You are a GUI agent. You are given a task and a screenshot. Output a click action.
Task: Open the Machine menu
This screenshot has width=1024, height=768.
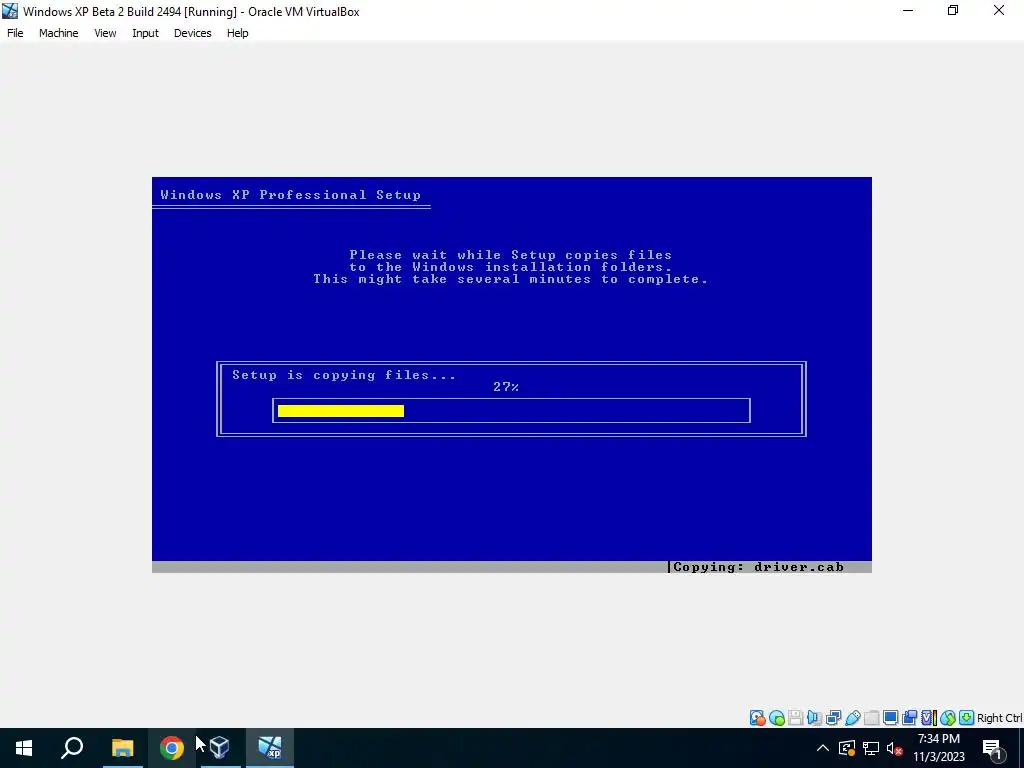click(58, 33)
